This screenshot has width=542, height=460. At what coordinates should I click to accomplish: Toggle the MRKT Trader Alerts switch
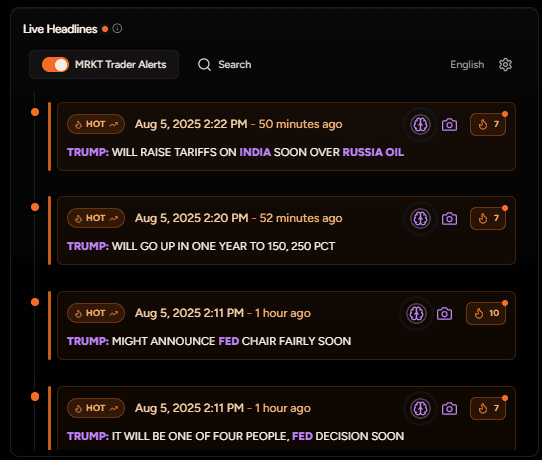pos(55,65)
